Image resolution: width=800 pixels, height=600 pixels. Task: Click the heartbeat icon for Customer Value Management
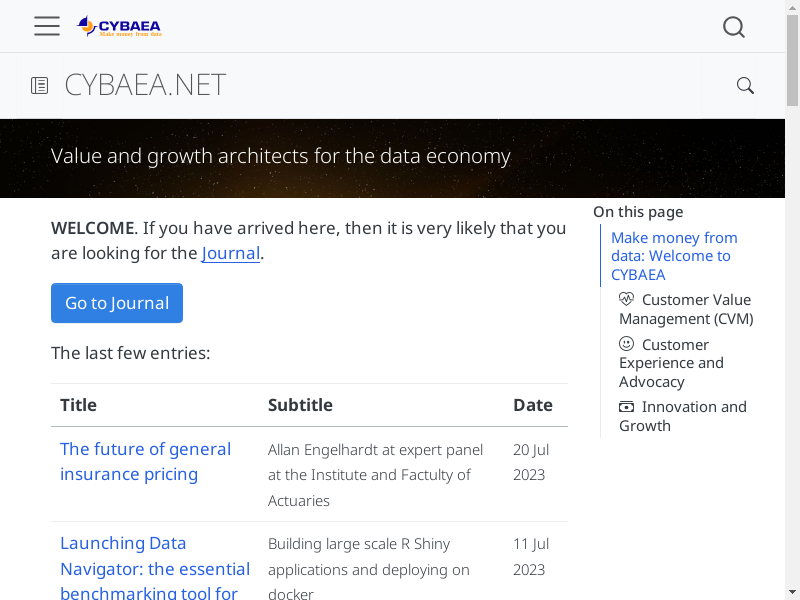pos(627,299)
